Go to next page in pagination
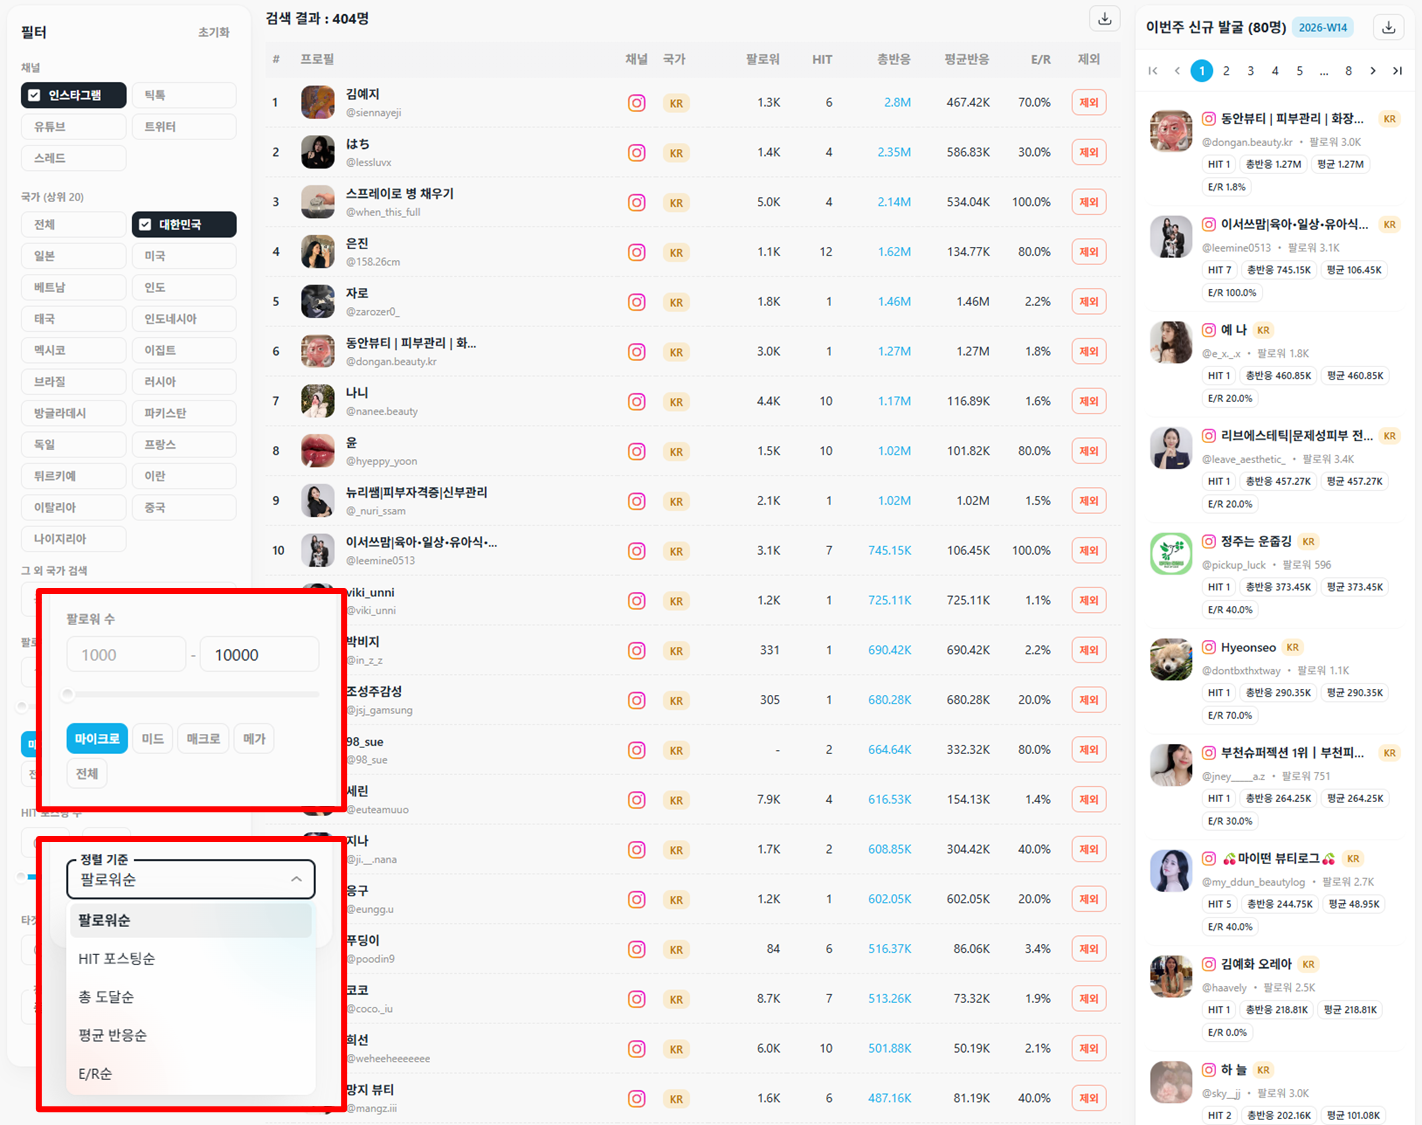This screenshot has width=1422, height=1125. point(1373,71)
